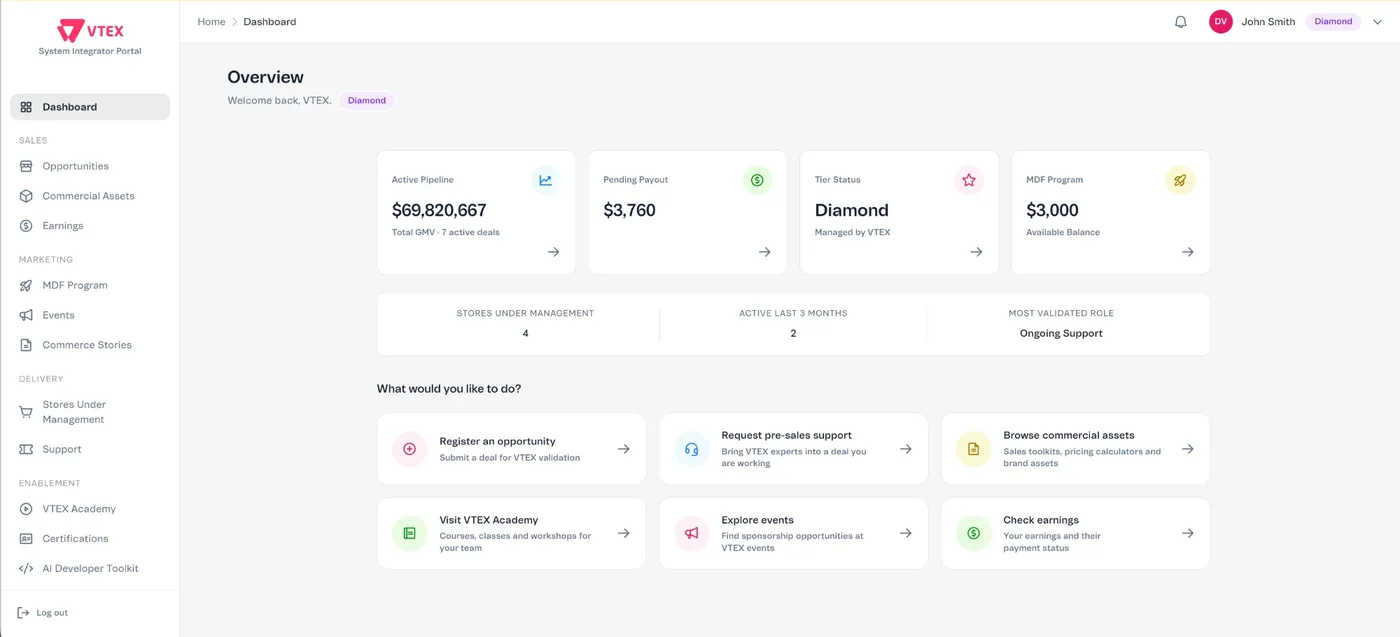Viewport: 1400px width, 637px height.
Task: Click the VTEX logo in sidebar
Action: pos(90,31)
